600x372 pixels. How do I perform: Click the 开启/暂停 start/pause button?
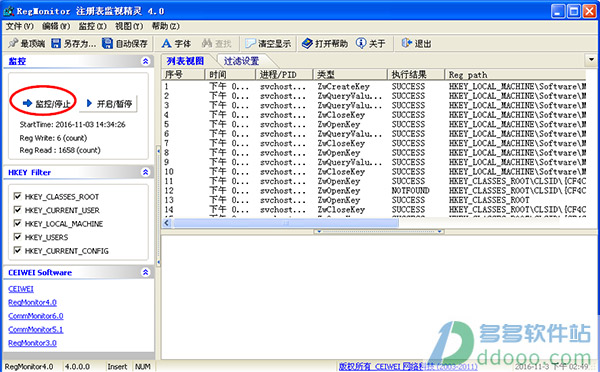pyautogui.click(x=108, y=104)
